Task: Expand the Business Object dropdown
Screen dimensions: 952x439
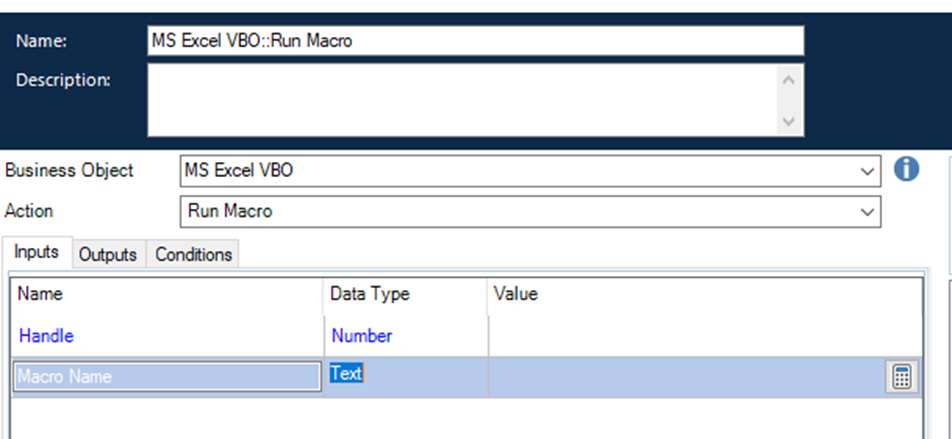Action: (x=867, y=171)
